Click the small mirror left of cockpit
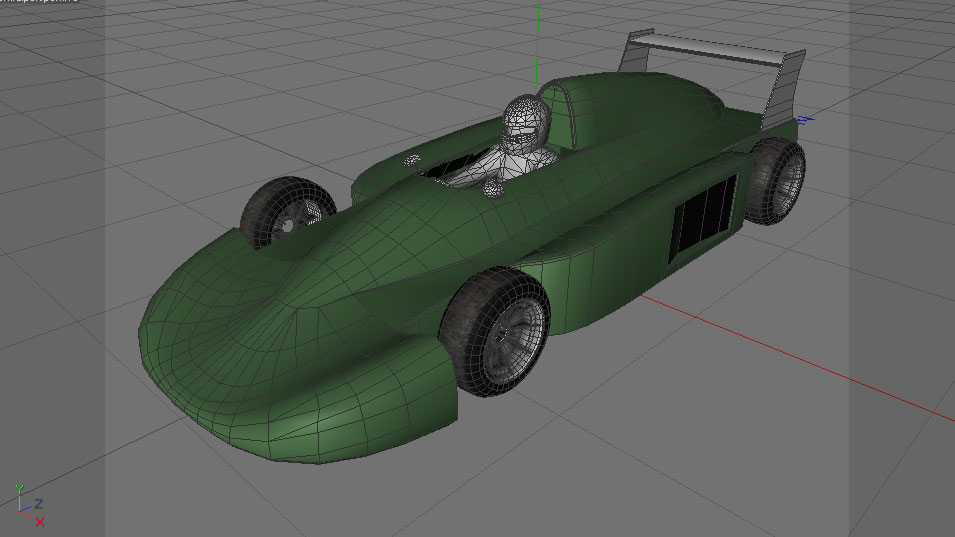This screenshot has width=955, height=537. [x=411, y=160]
